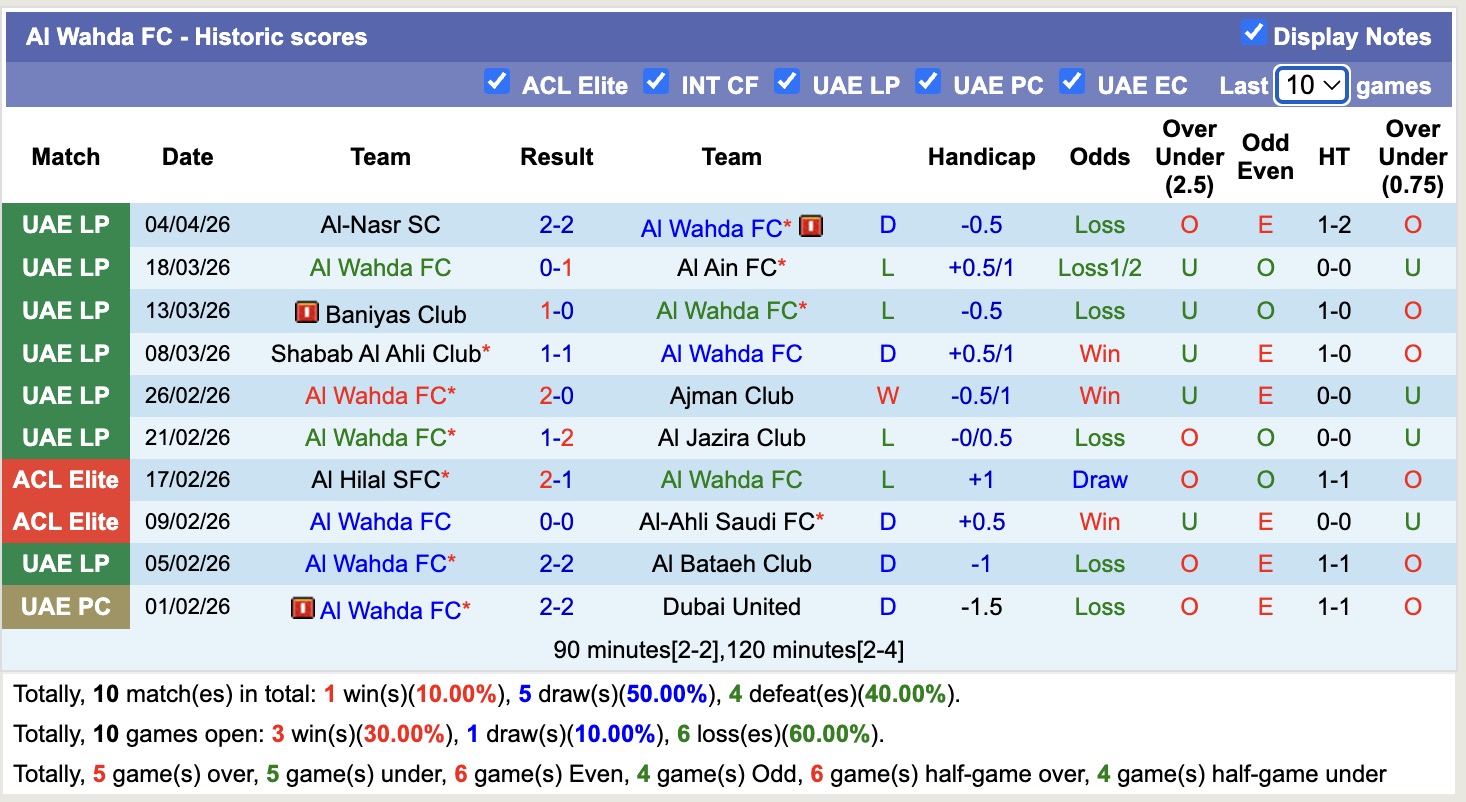This screenshot has height=802, width=1466.
Task: Click the UAE PC badge on the 01/02/26 row
Action: (x=66, y=606)
